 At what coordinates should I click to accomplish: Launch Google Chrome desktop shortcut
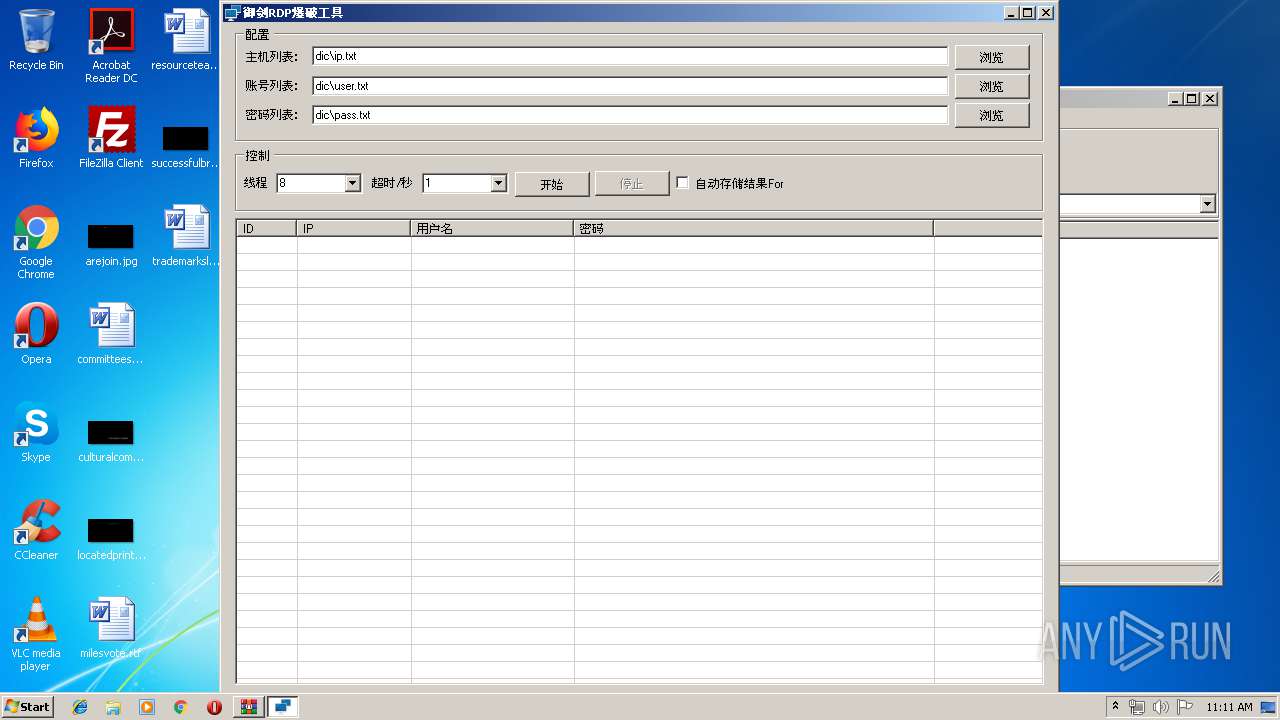click(36, 242)
